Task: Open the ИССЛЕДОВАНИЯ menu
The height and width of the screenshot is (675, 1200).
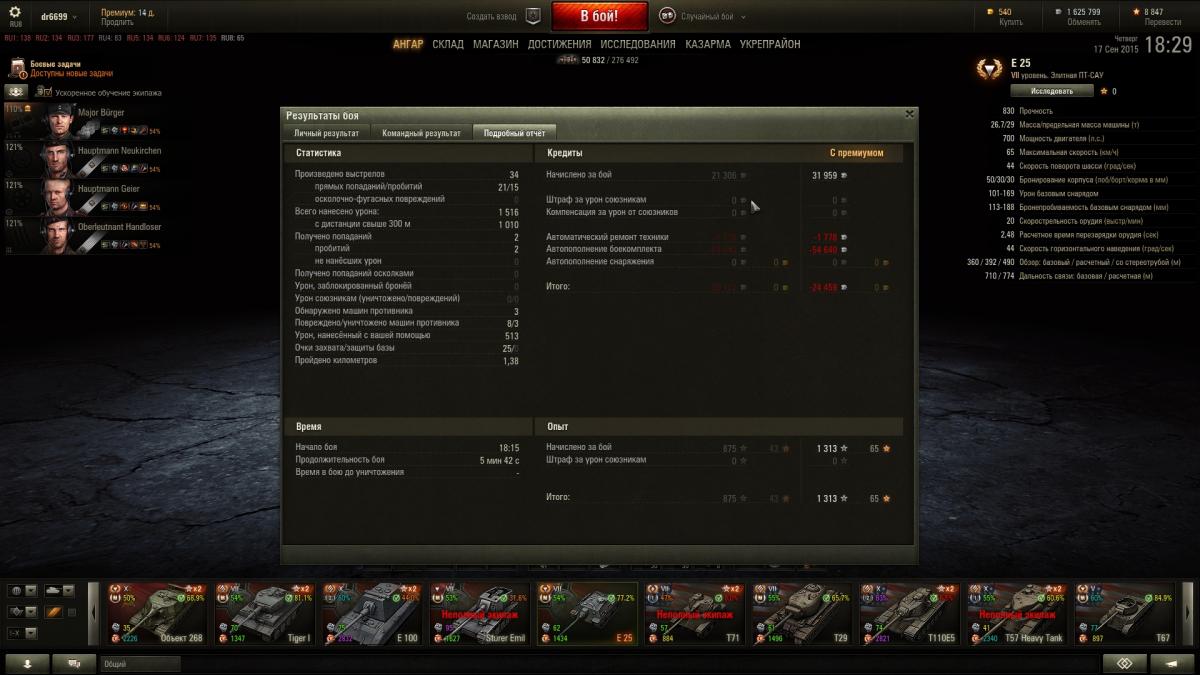Action: pos(638,44)
